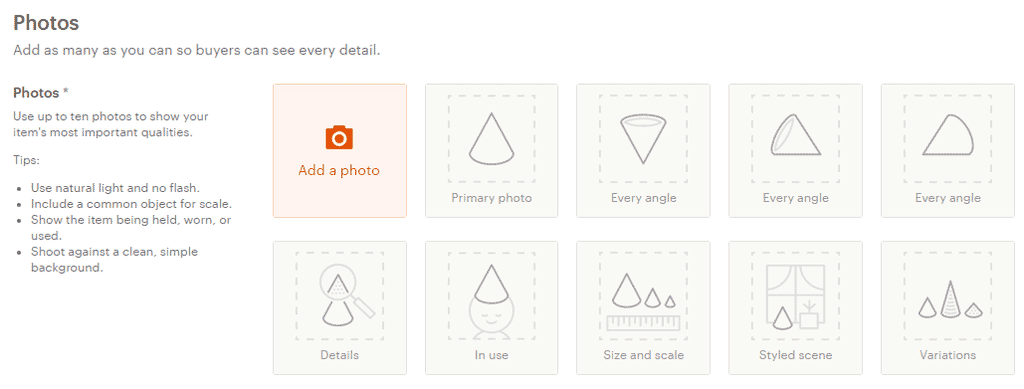
Task: Click the Variations caption text
Action: click(x=948, y=355)
